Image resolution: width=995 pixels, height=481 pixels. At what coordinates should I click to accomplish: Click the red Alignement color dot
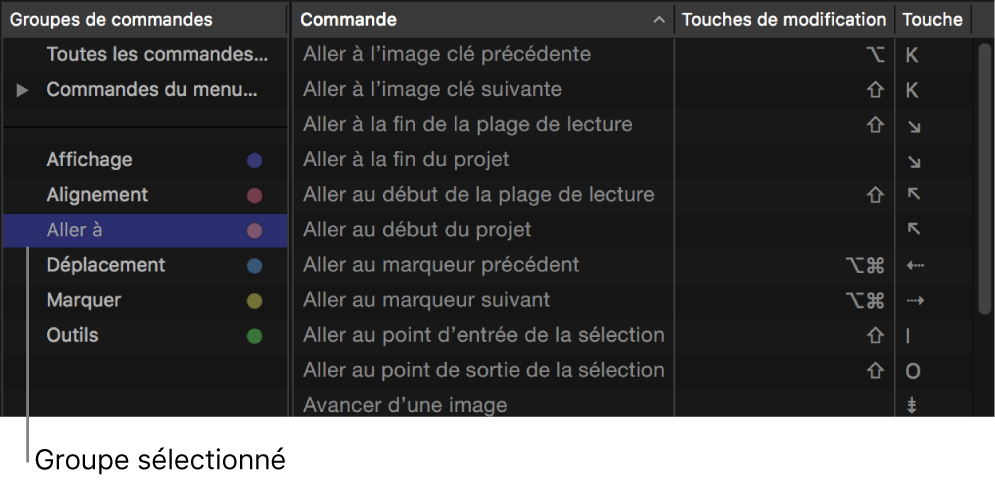[254, 195]
